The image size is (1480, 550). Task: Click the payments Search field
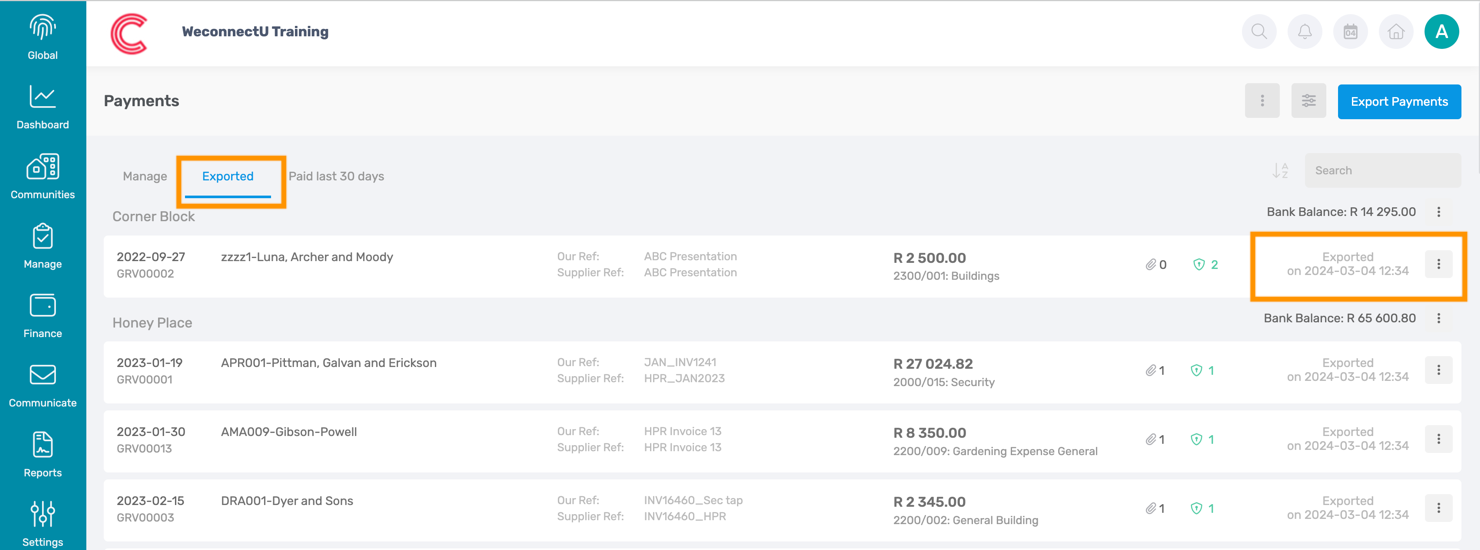pos(1382,171)
